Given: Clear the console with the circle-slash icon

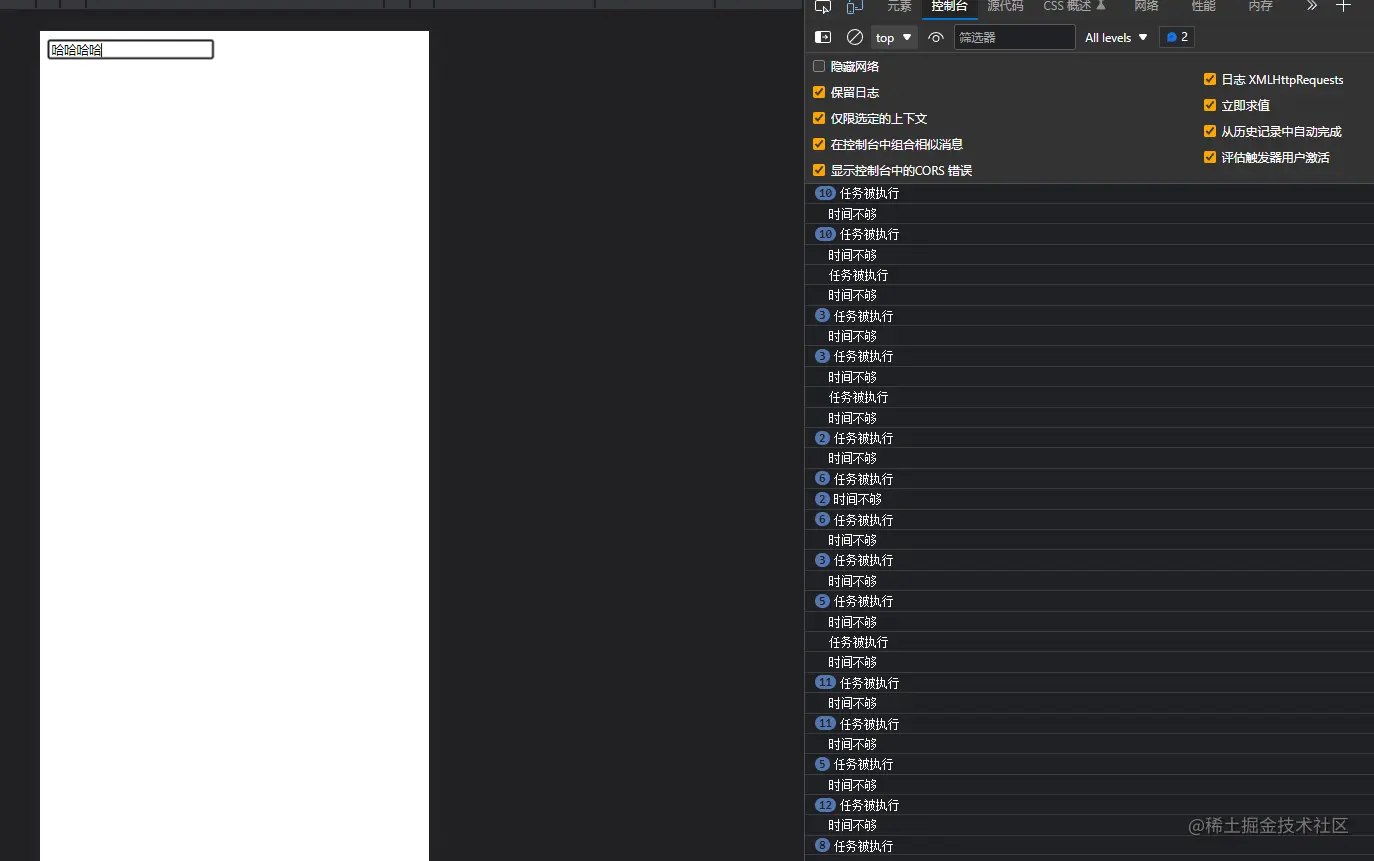Looking at the screenshot, I should pos(855,37).
